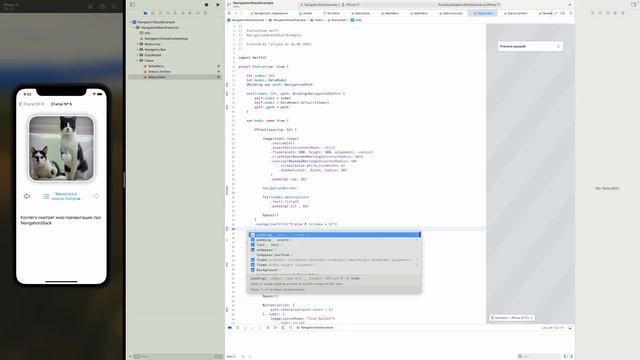Show quick help inspector icon

[x=607, y=13]
